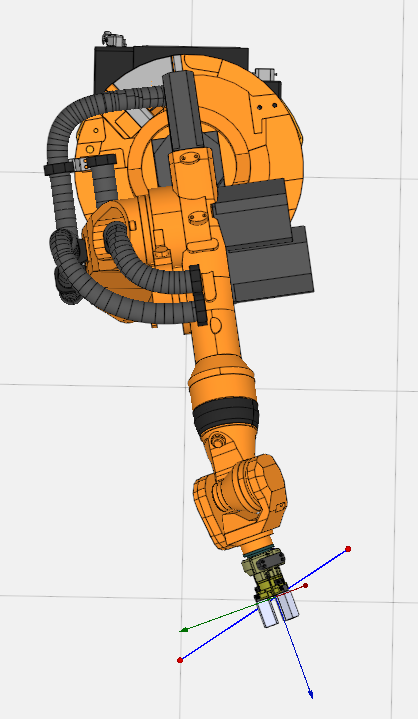Image resolution: width=418 pixels, height=719 pixels.
Task: Click the green Y-axis arrow of the tool frame
Action: 183,630
